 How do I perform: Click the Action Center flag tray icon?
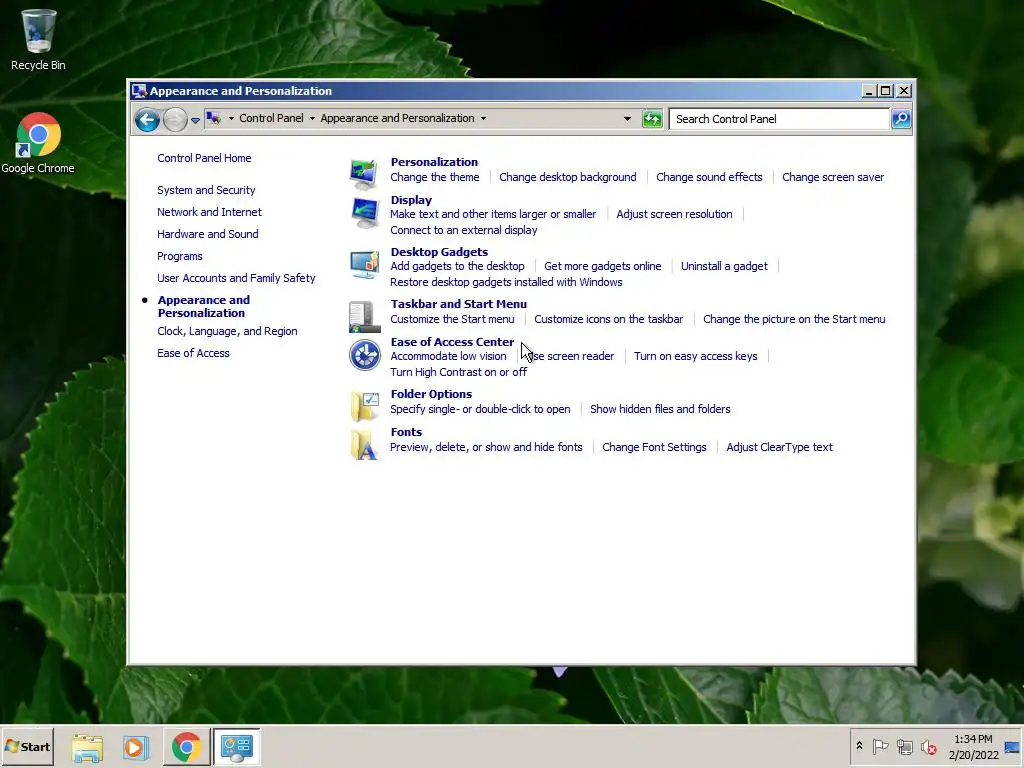pyautogui.click(x=880, y=746)
